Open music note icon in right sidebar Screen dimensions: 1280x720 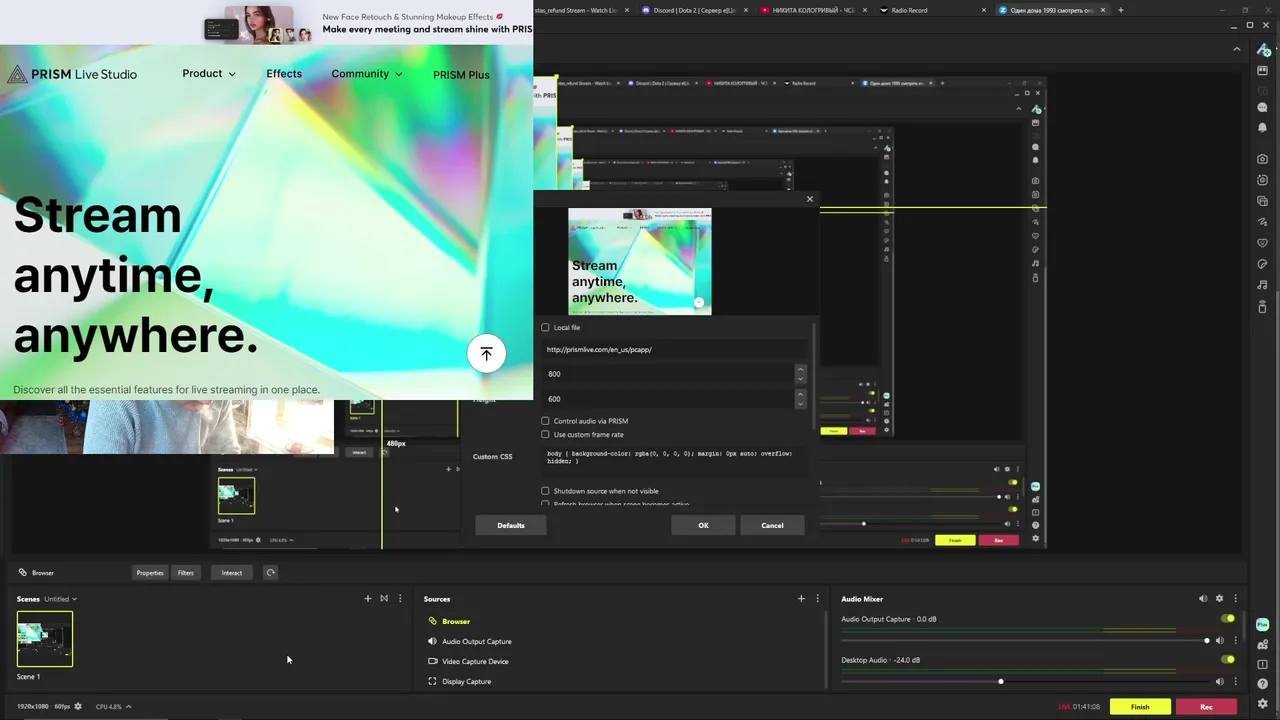(x=1262, y=285)
